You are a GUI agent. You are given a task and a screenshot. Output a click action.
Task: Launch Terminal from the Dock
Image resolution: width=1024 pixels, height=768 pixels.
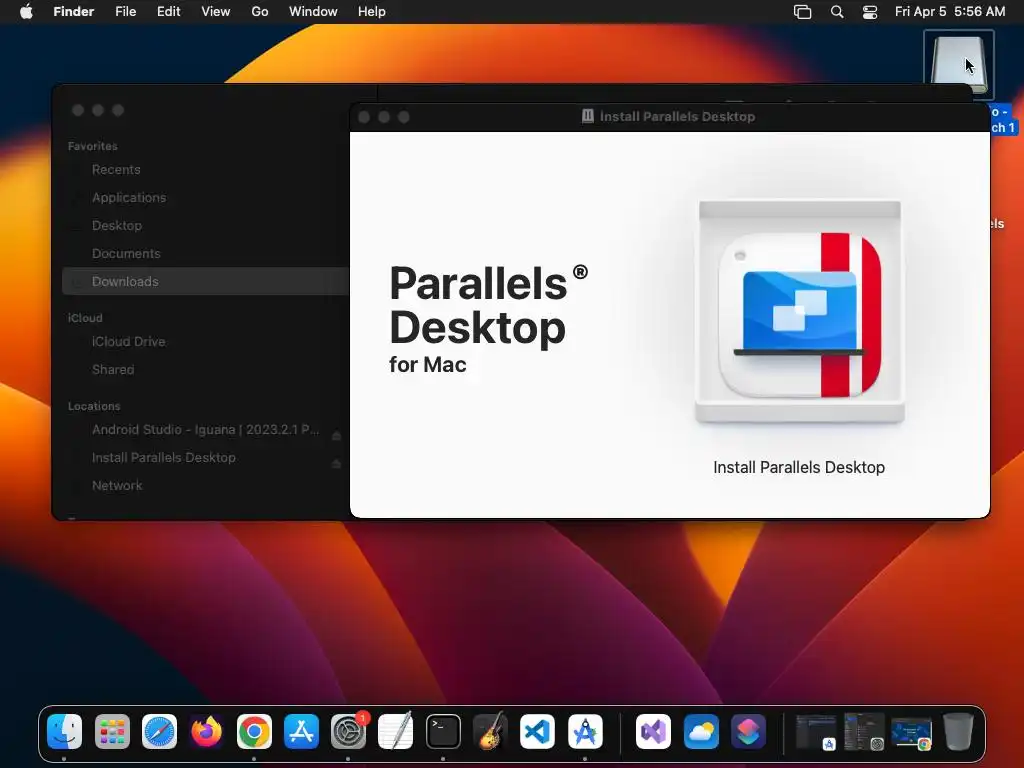point(443,731)
